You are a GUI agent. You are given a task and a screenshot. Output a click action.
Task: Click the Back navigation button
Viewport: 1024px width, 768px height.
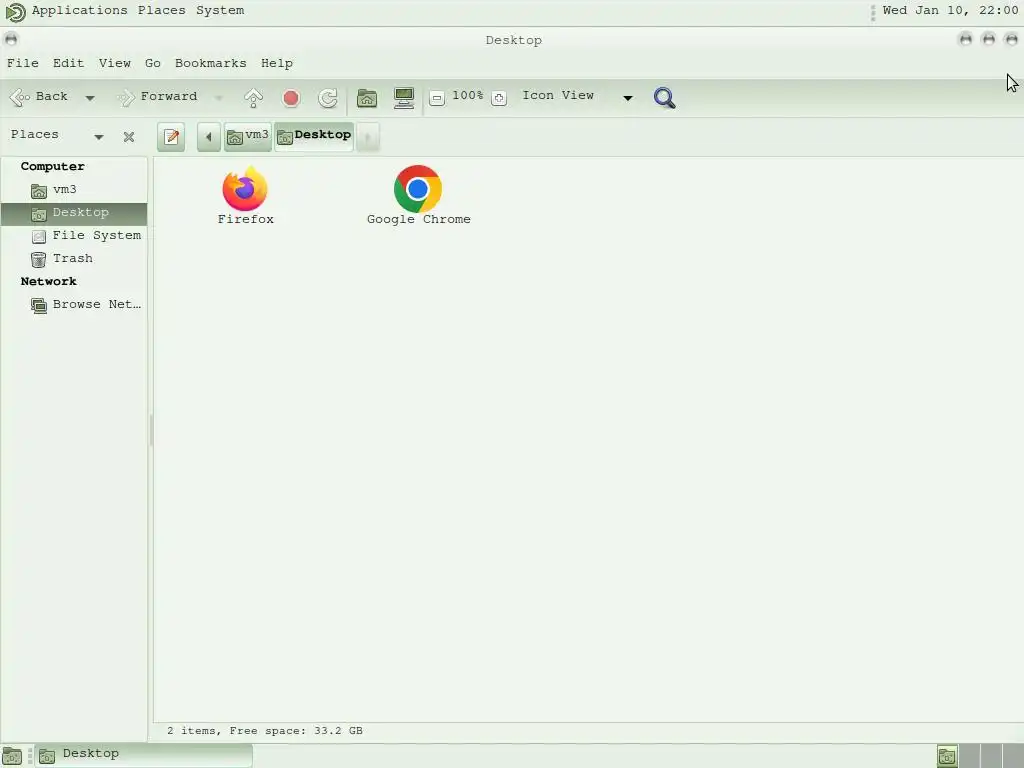(x=39, y=97)
